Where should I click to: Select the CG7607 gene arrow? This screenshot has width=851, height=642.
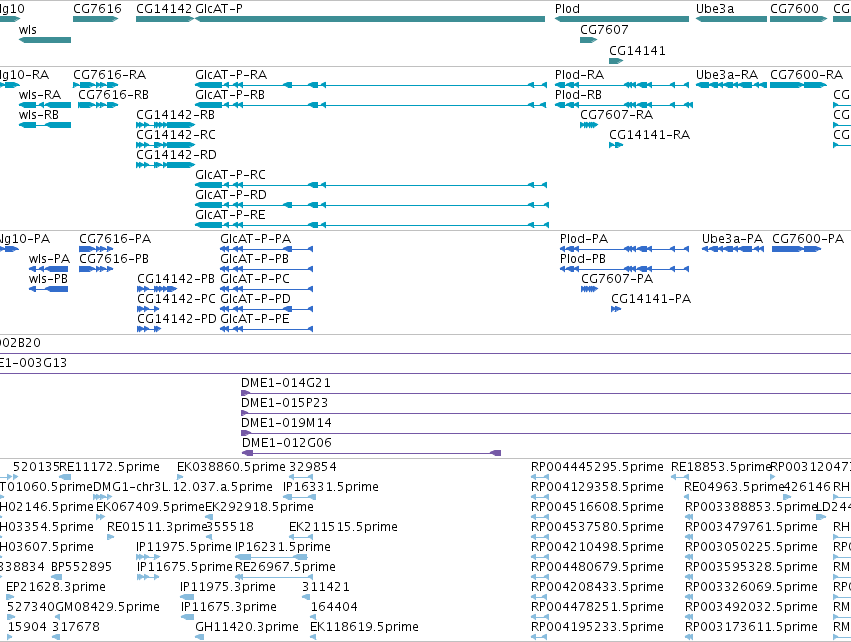(x=588, y=40)
